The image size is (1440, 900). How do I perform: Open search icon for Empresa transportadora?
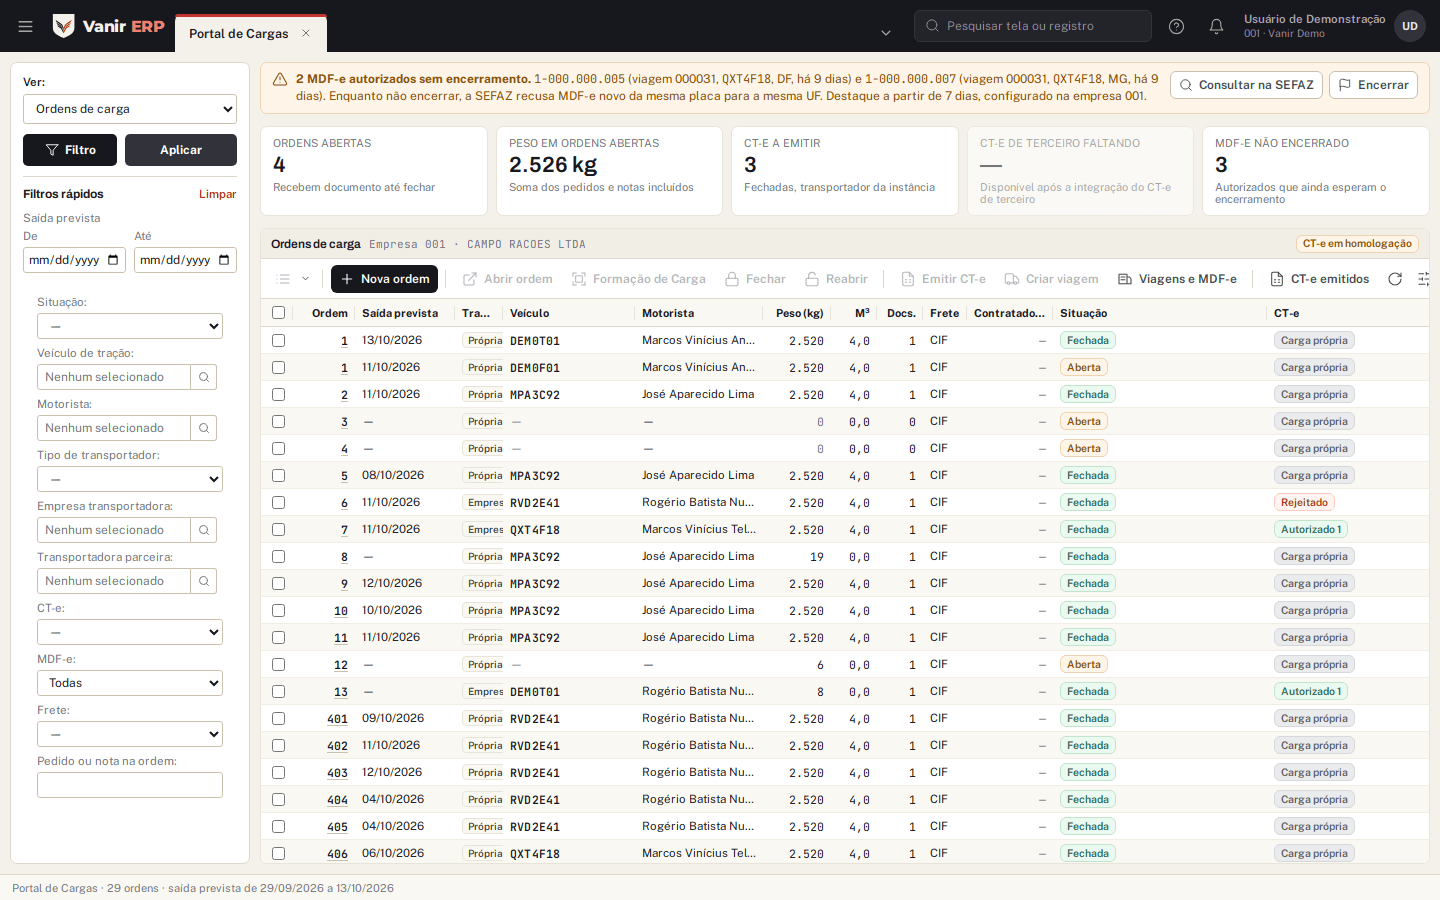coord(204,530)
